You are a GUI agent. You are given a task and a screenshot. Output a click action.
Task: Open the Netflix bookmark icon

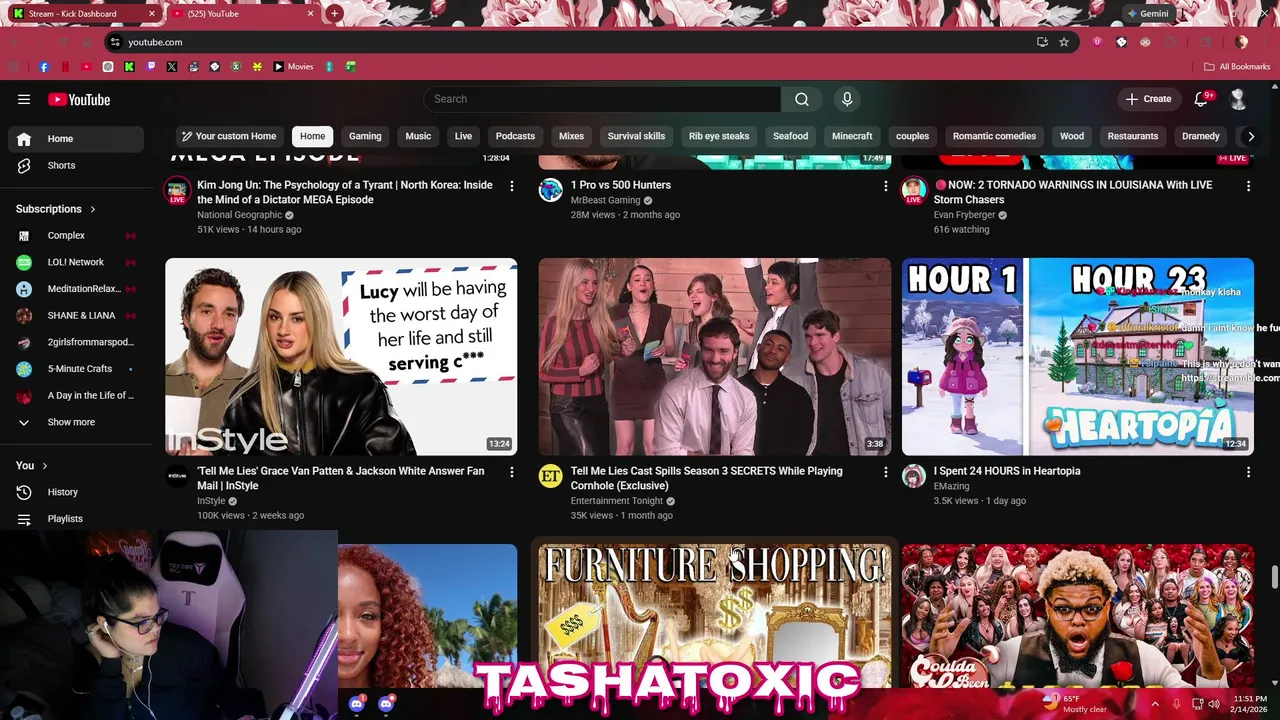(65, 67)
